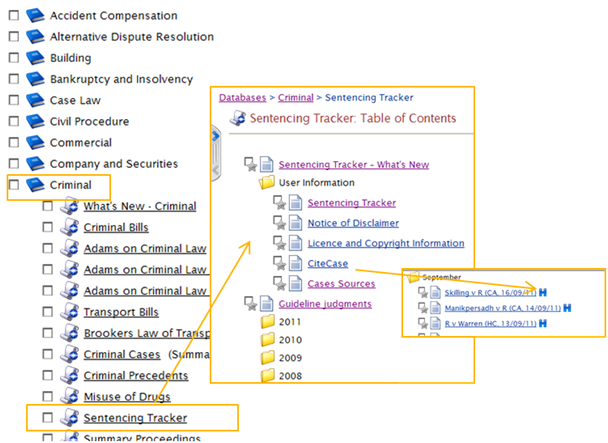Click the Accident Compensation book icon
The image size is (608, 443).
coord(35,16)
